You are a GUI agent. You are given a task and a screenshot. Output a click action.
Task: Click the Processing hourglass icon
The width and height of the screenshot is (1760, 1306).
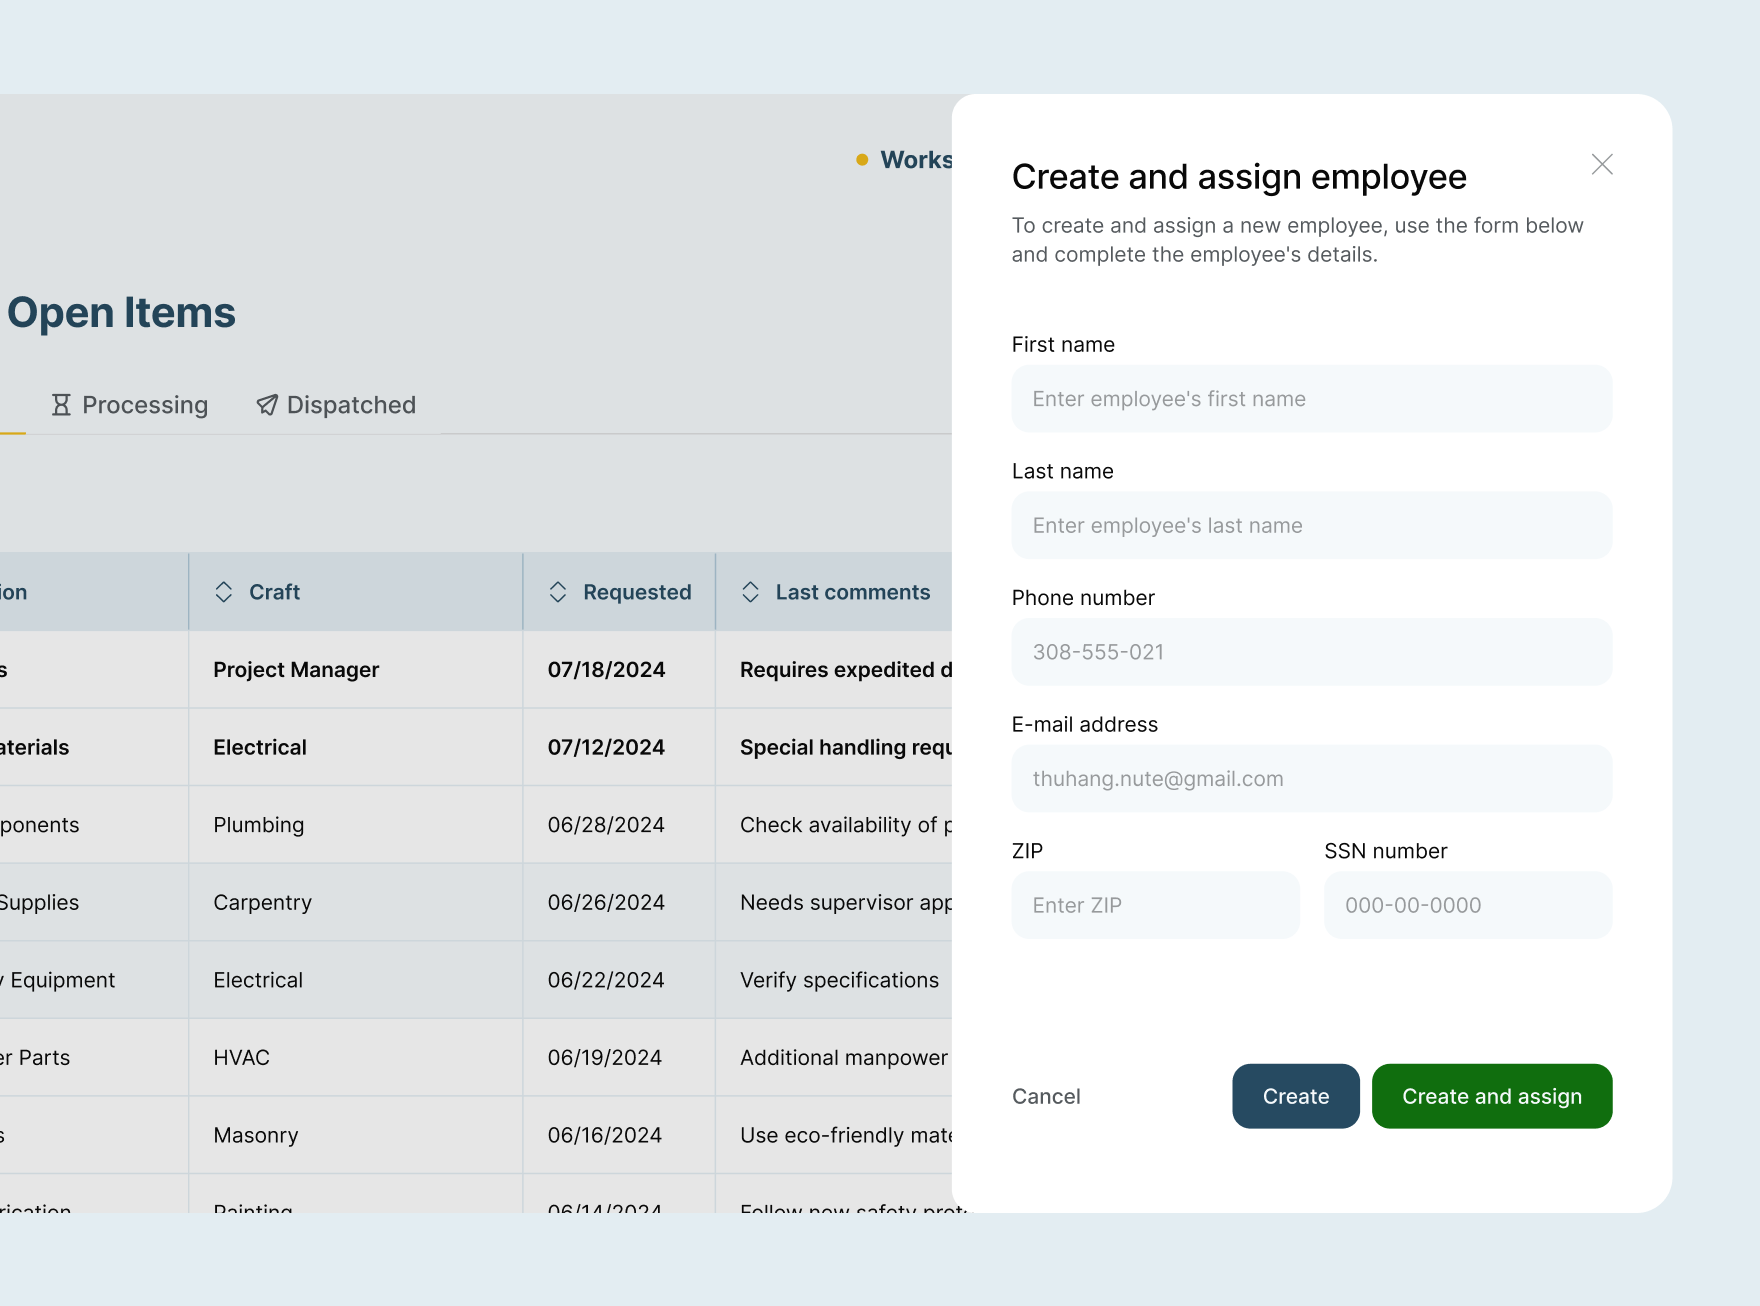click(x=61, y=405)
